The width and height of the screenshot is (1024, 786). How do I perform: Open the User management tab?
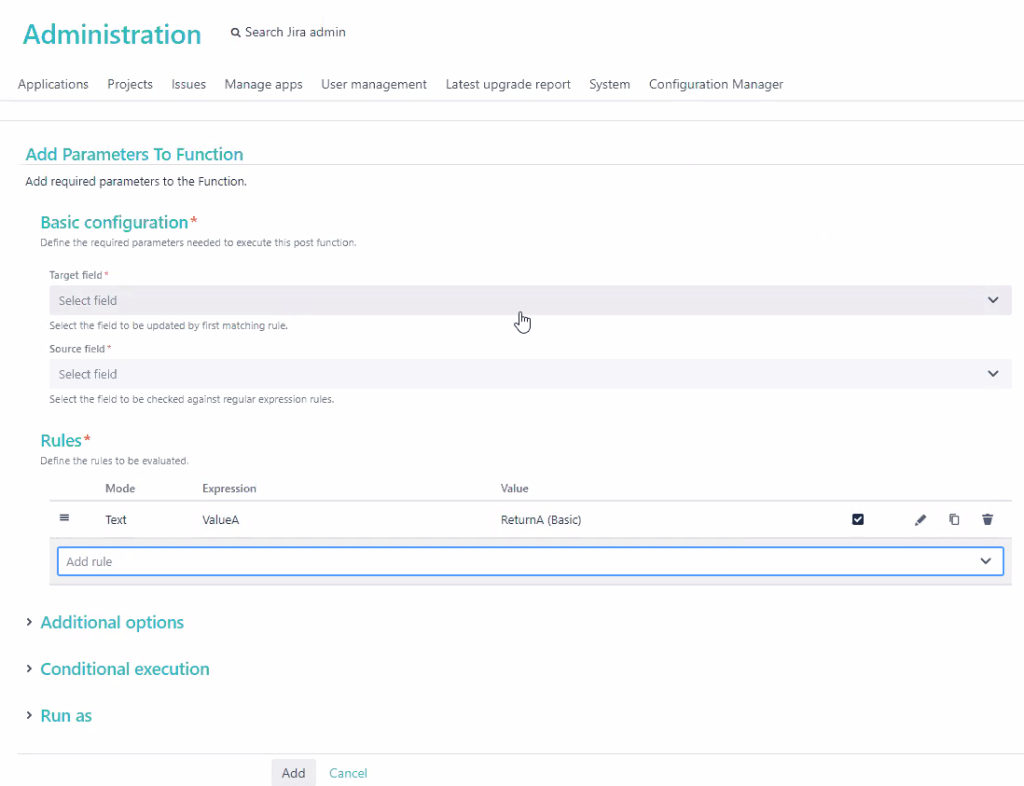click(374, 85)
